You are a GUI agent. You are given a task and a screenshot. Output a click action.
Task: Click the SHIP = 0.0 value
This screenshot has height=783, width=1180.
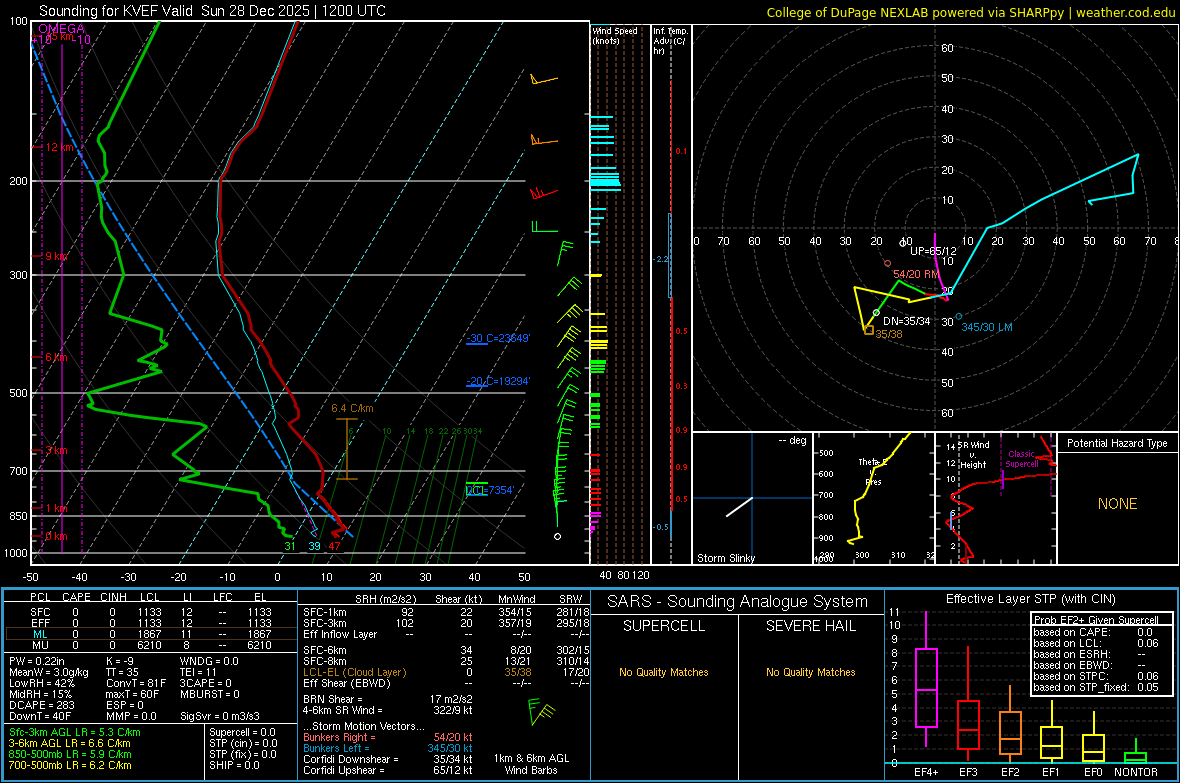tap(234, 765)
